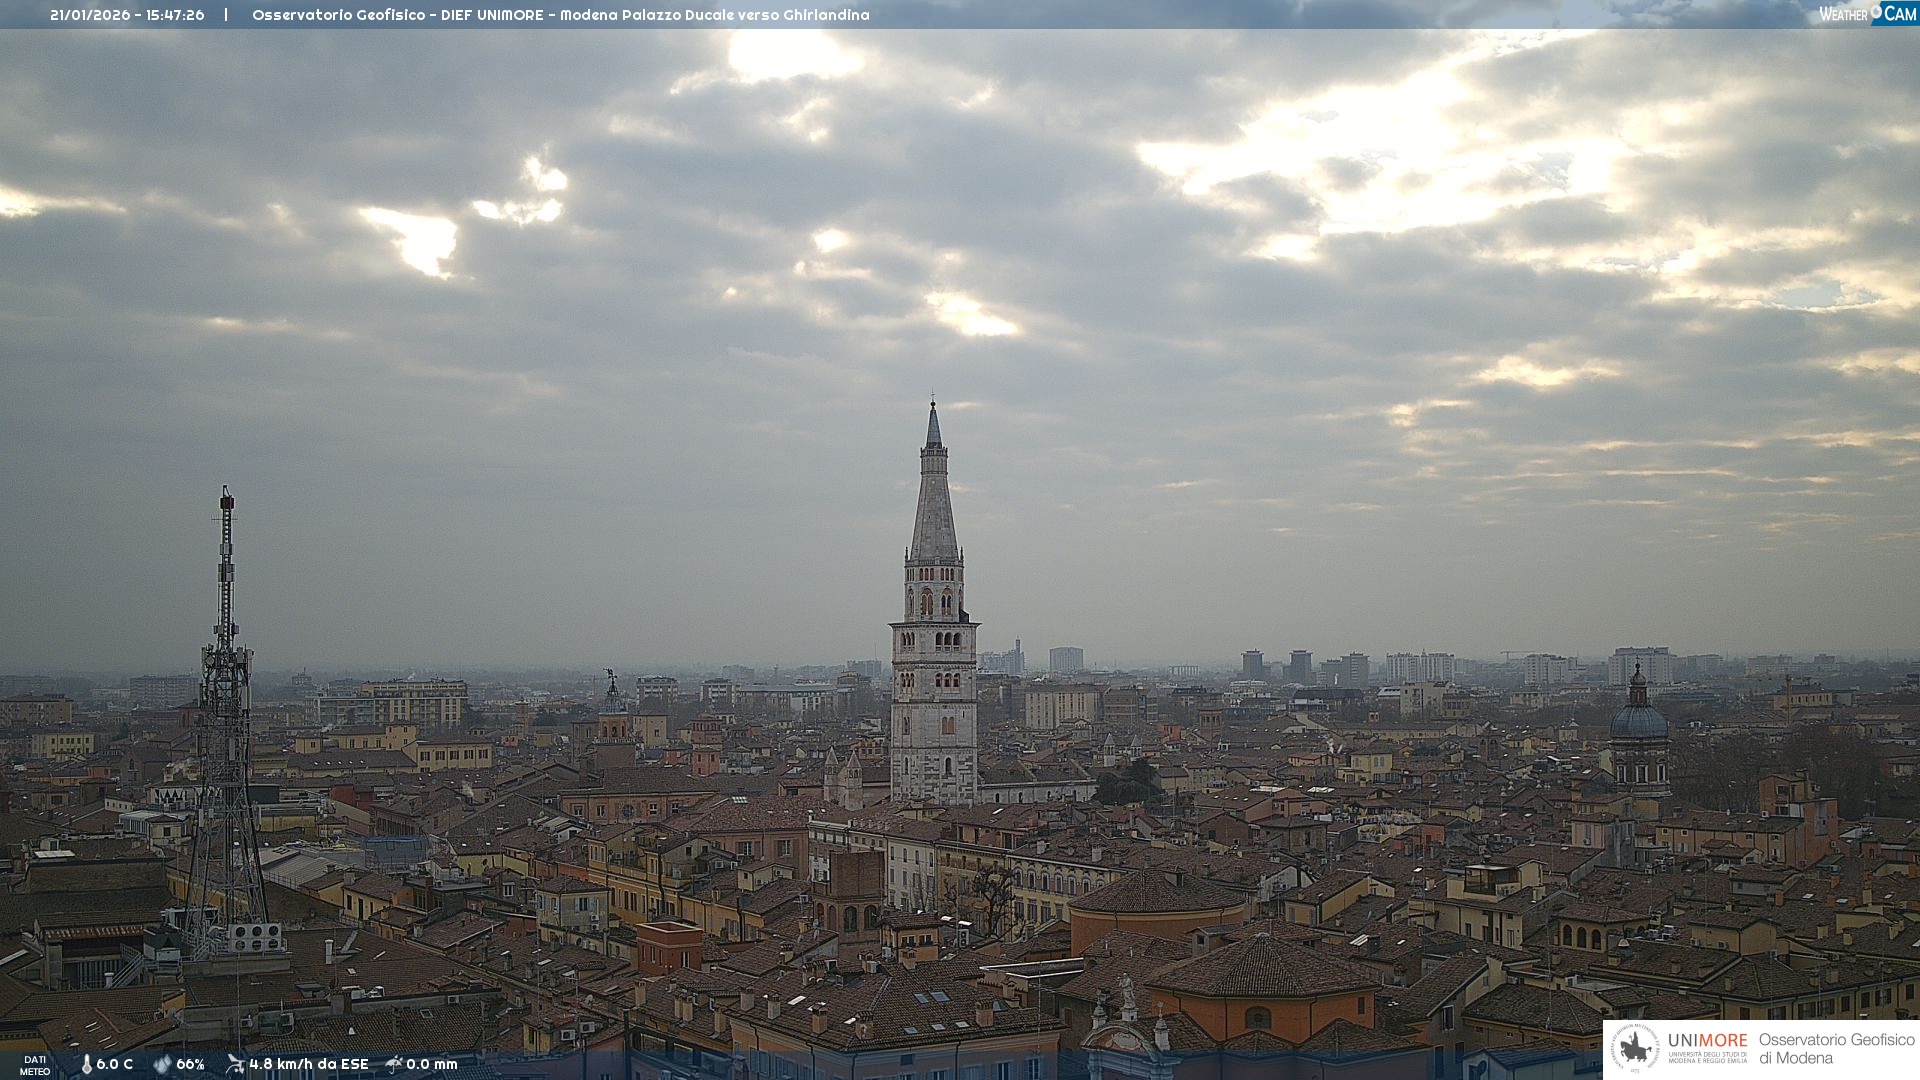This screenshot has width=1920, height=1080.
Task: Click the 4.8 km/h da ESE wind reading
Action: (308, 1064)
